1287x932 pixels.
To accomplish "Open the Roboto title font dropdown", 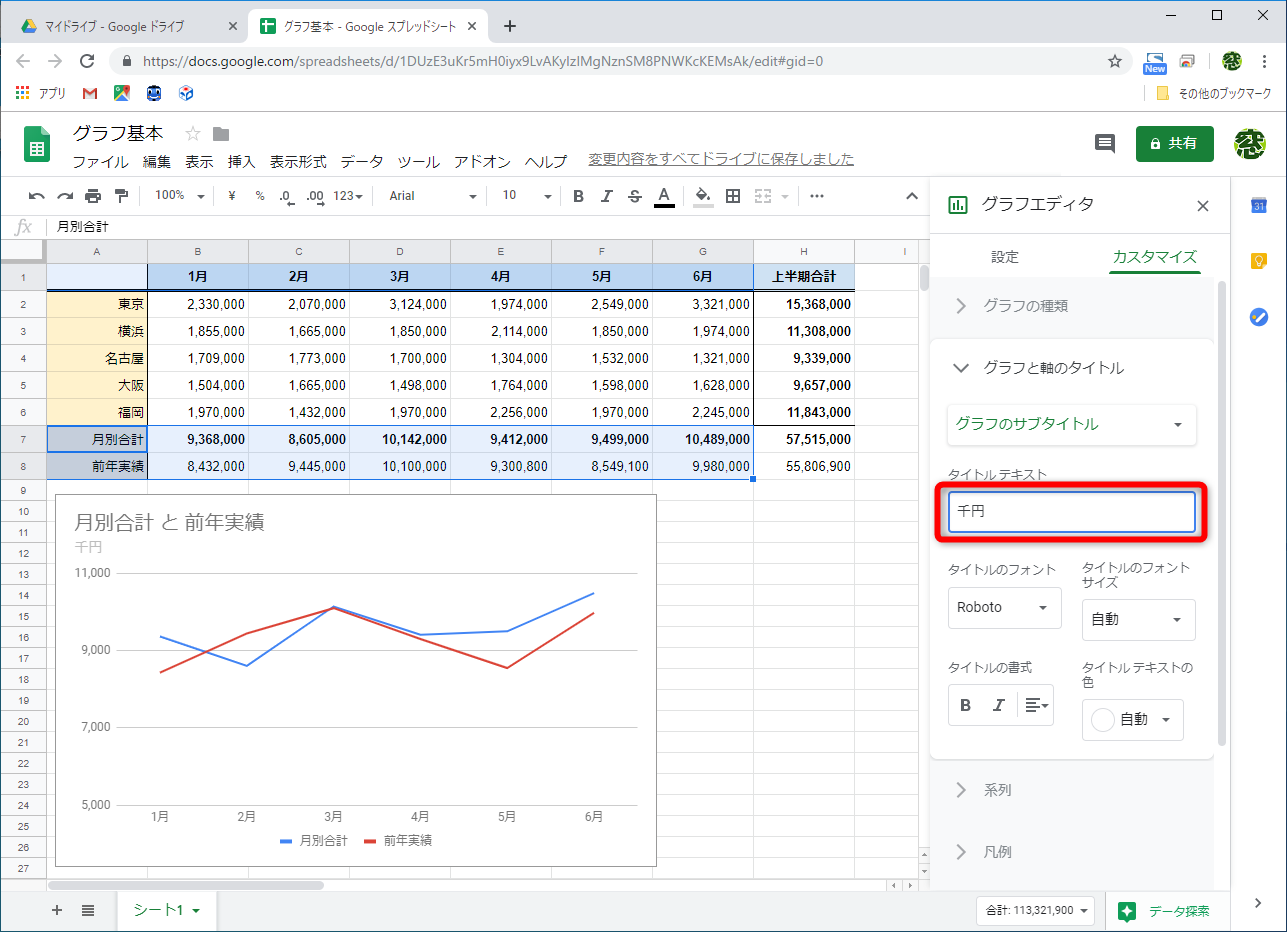I will pos(1004,608).
